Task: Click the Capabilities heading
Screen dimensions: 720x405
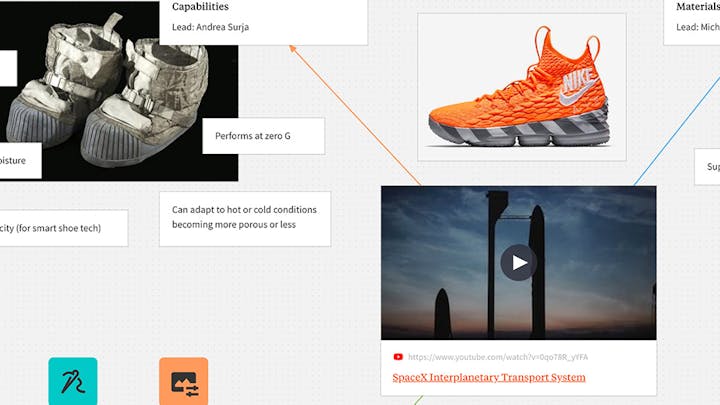Action: (200, 6)
